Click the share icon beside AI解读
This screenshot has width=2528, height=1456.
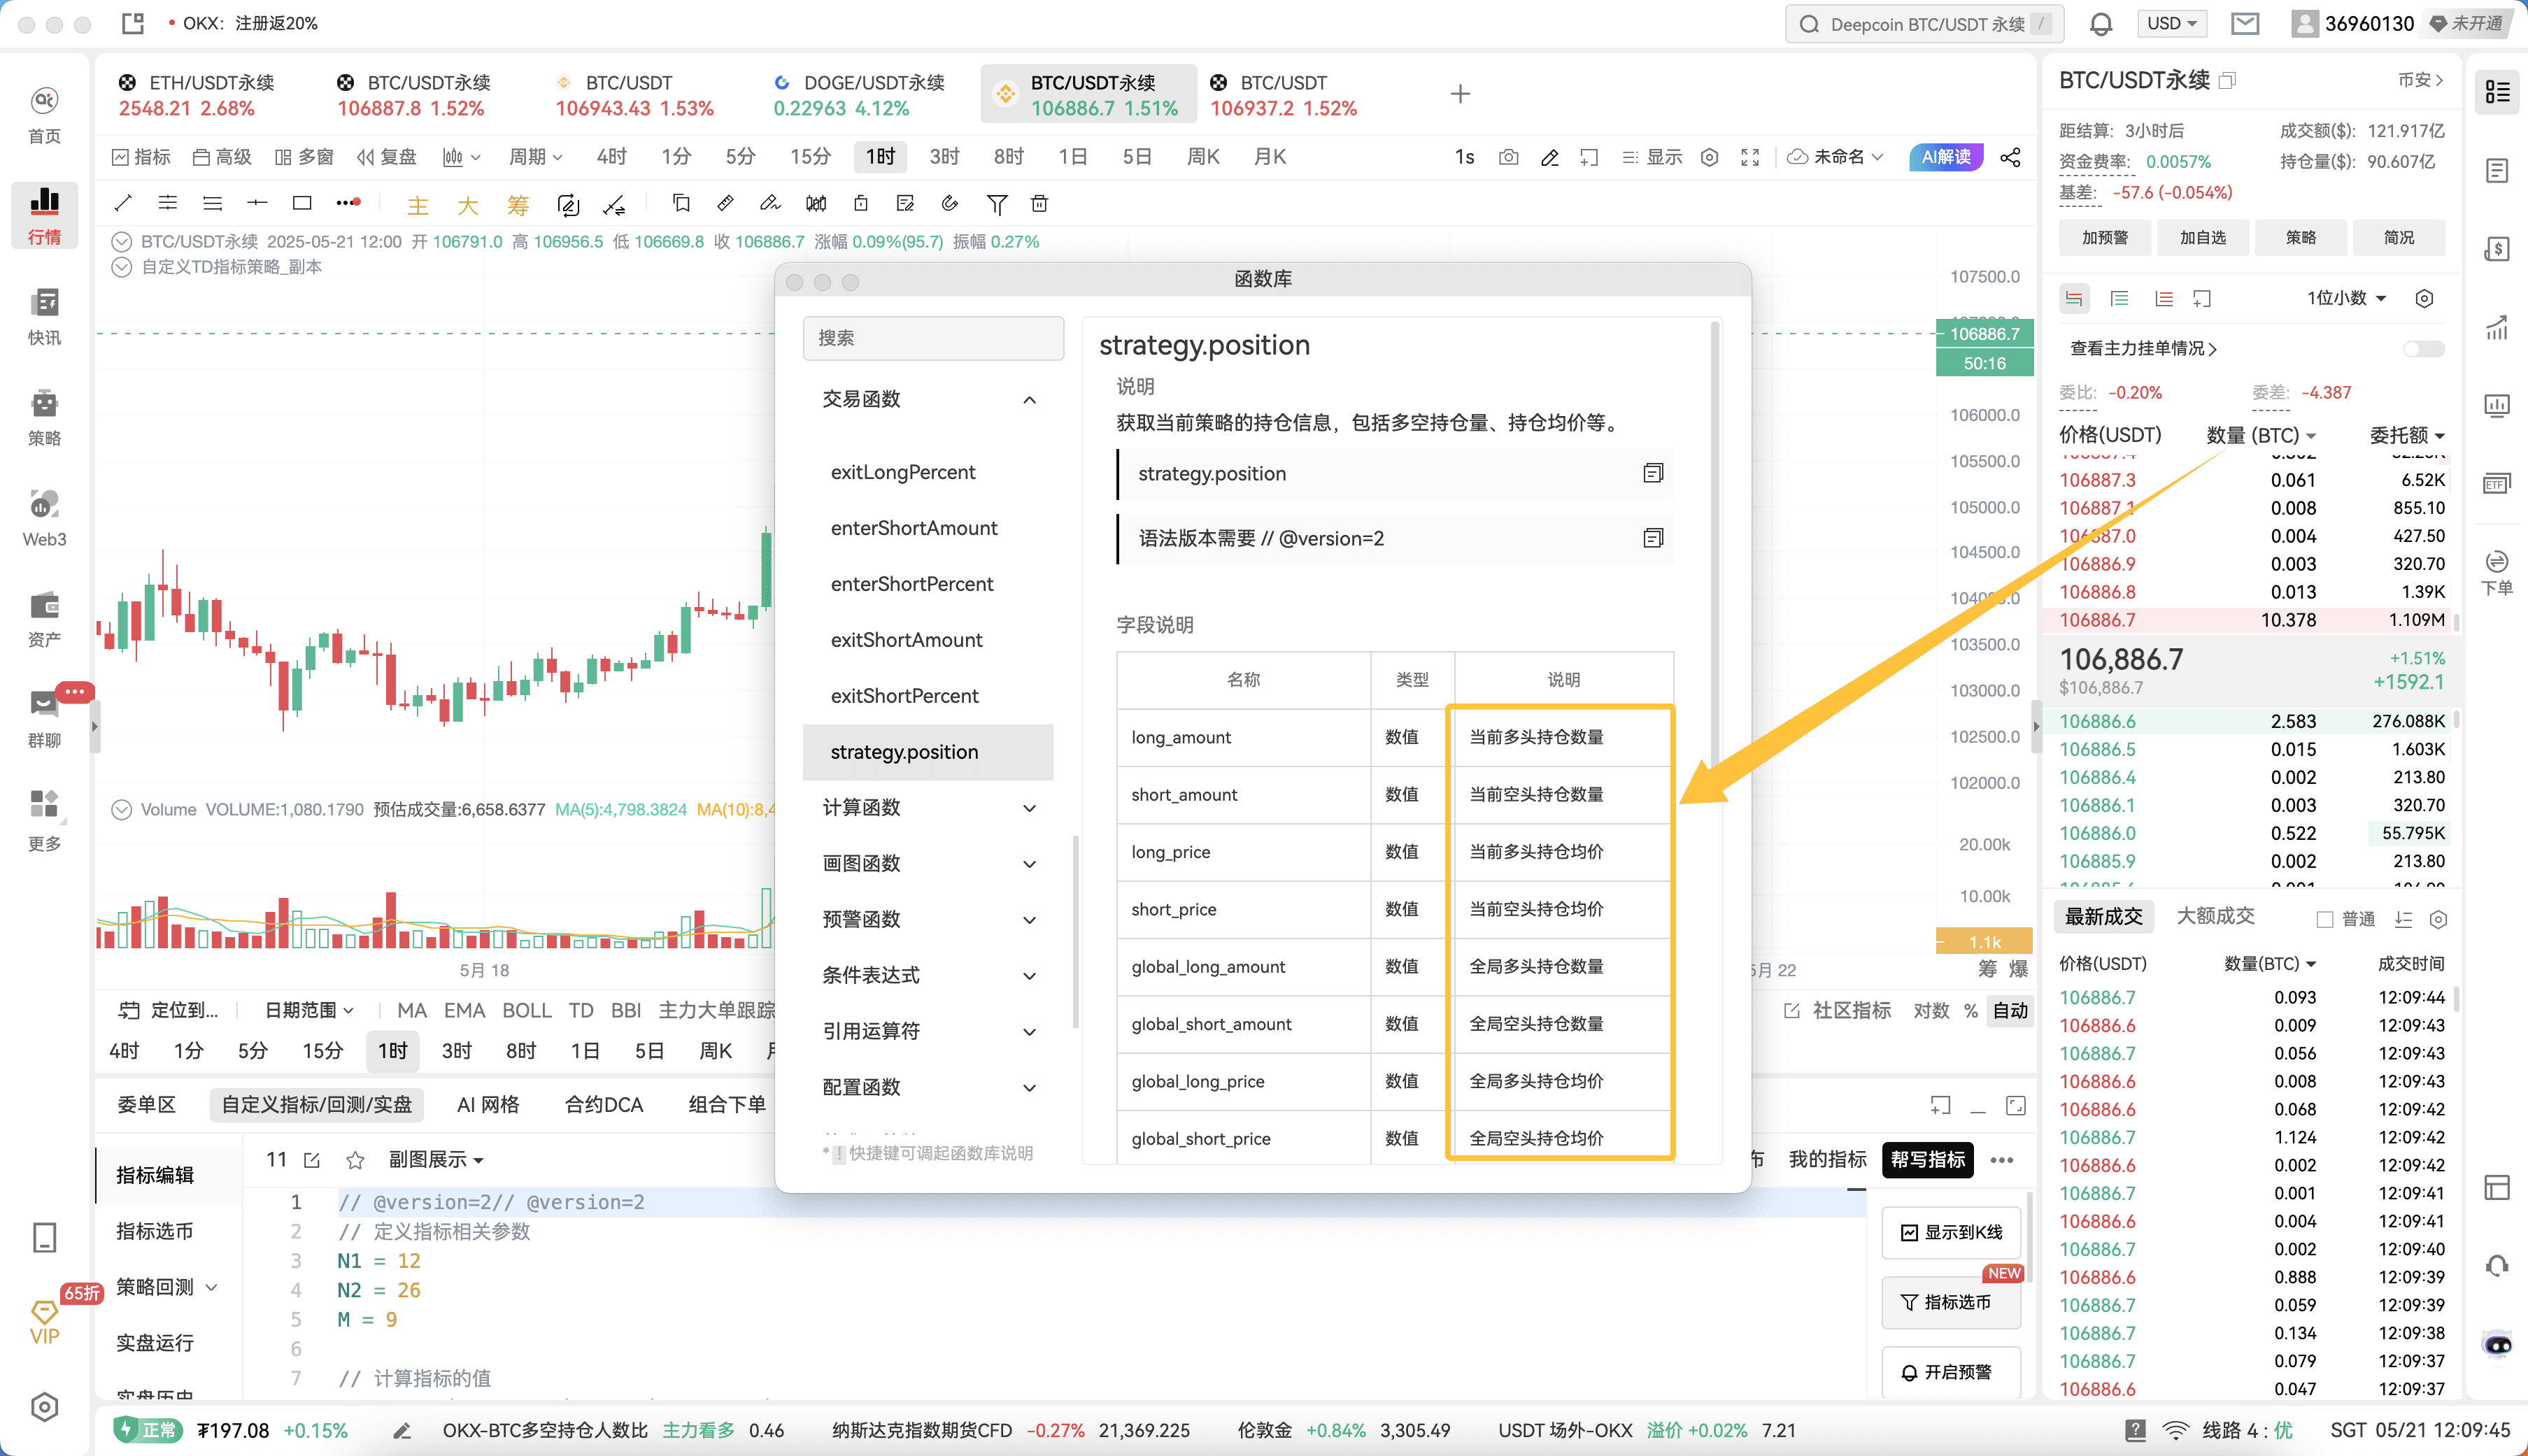(2010, 157)
